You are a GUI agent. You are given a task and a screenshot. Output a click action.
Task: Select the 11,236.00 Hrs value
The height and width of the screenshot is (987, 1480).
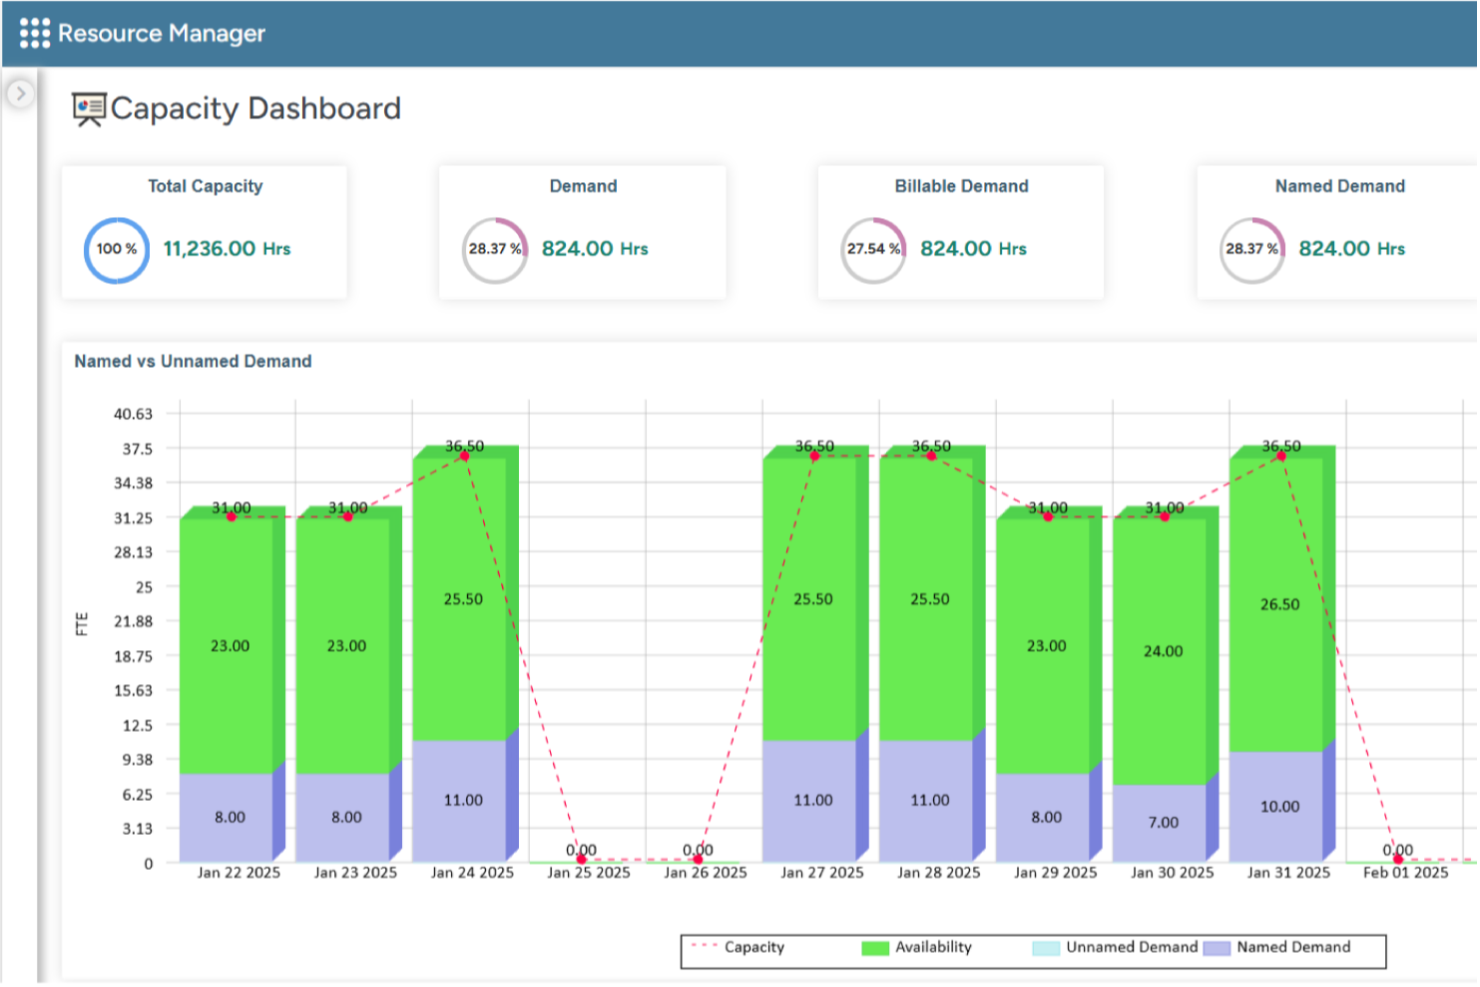227,249
